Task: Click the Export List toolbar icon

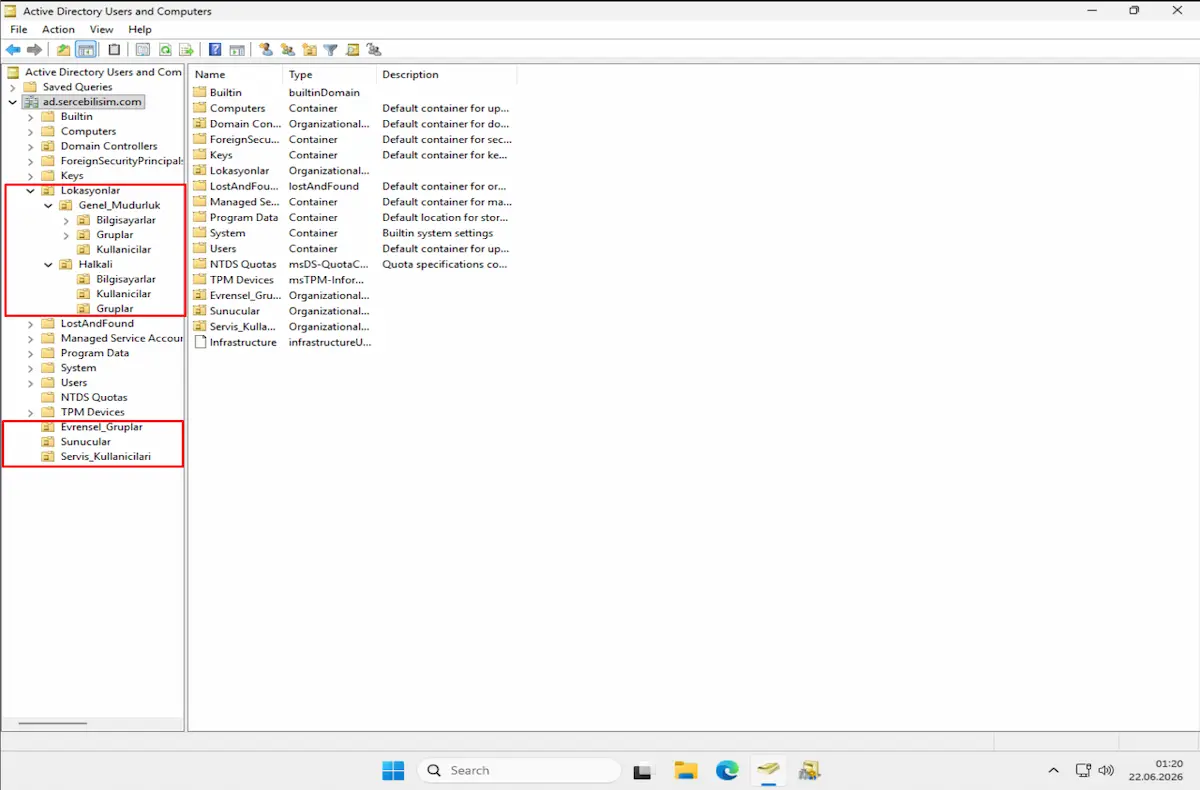Action: click(186, 50)
